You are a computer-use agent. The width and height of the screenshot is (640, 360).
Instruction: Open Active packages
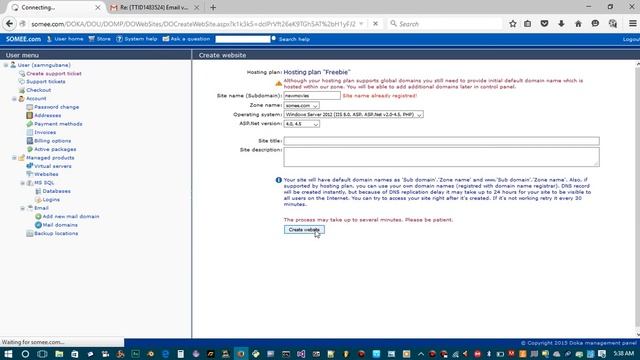click(55, 149)
